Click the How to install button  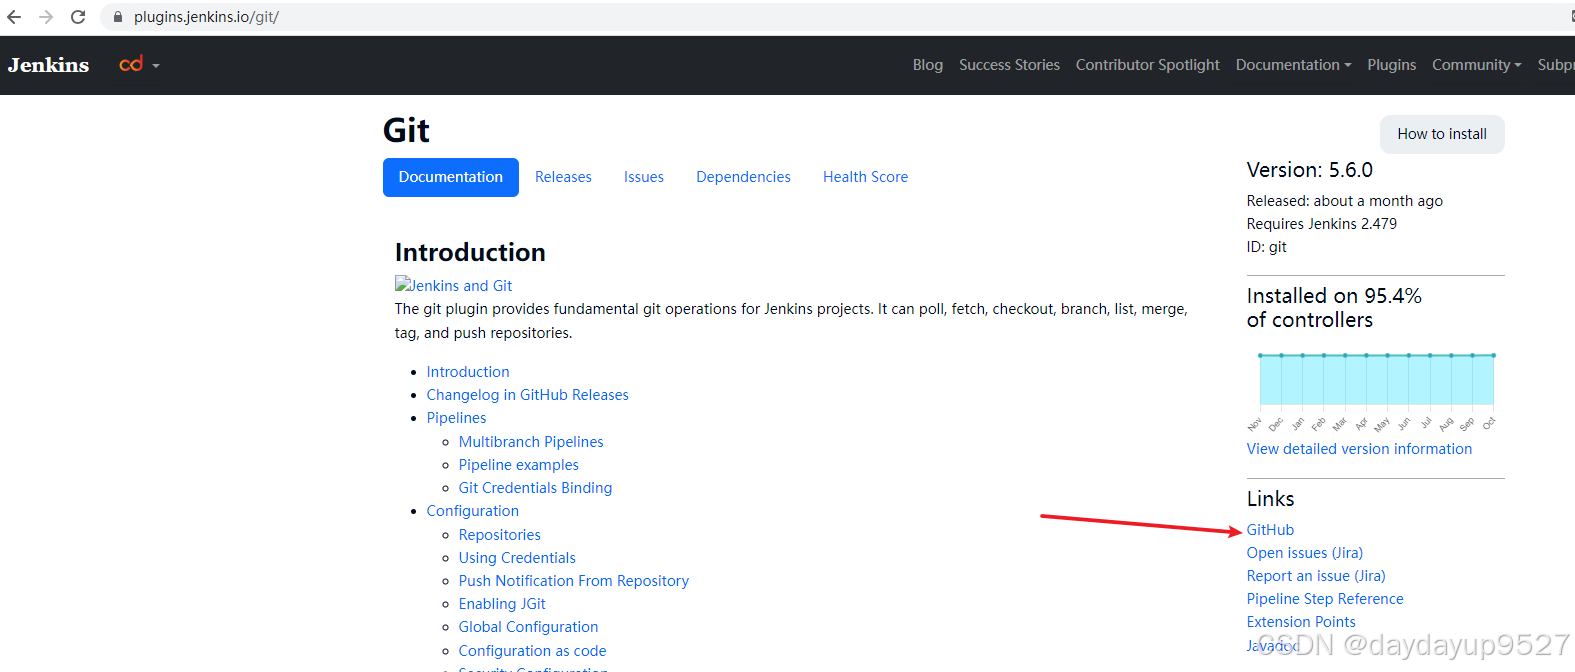(1442, 134)
